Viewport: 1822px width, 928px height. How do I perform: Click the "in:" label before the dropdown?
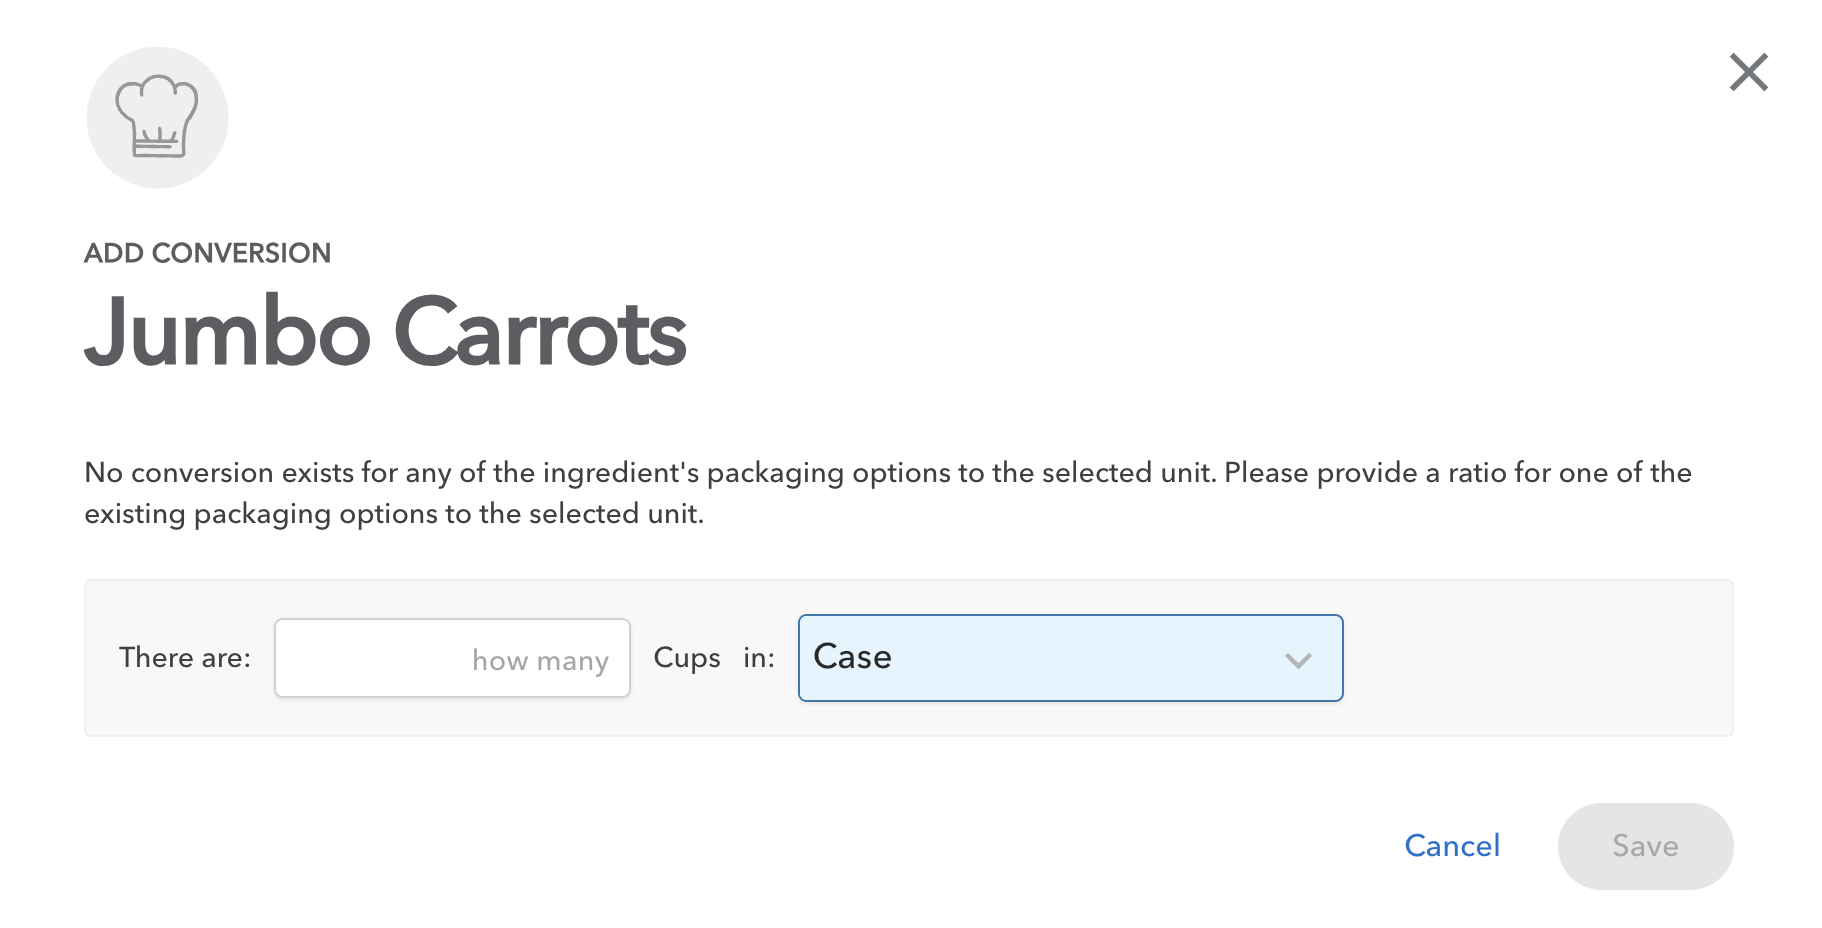(758, 658)
